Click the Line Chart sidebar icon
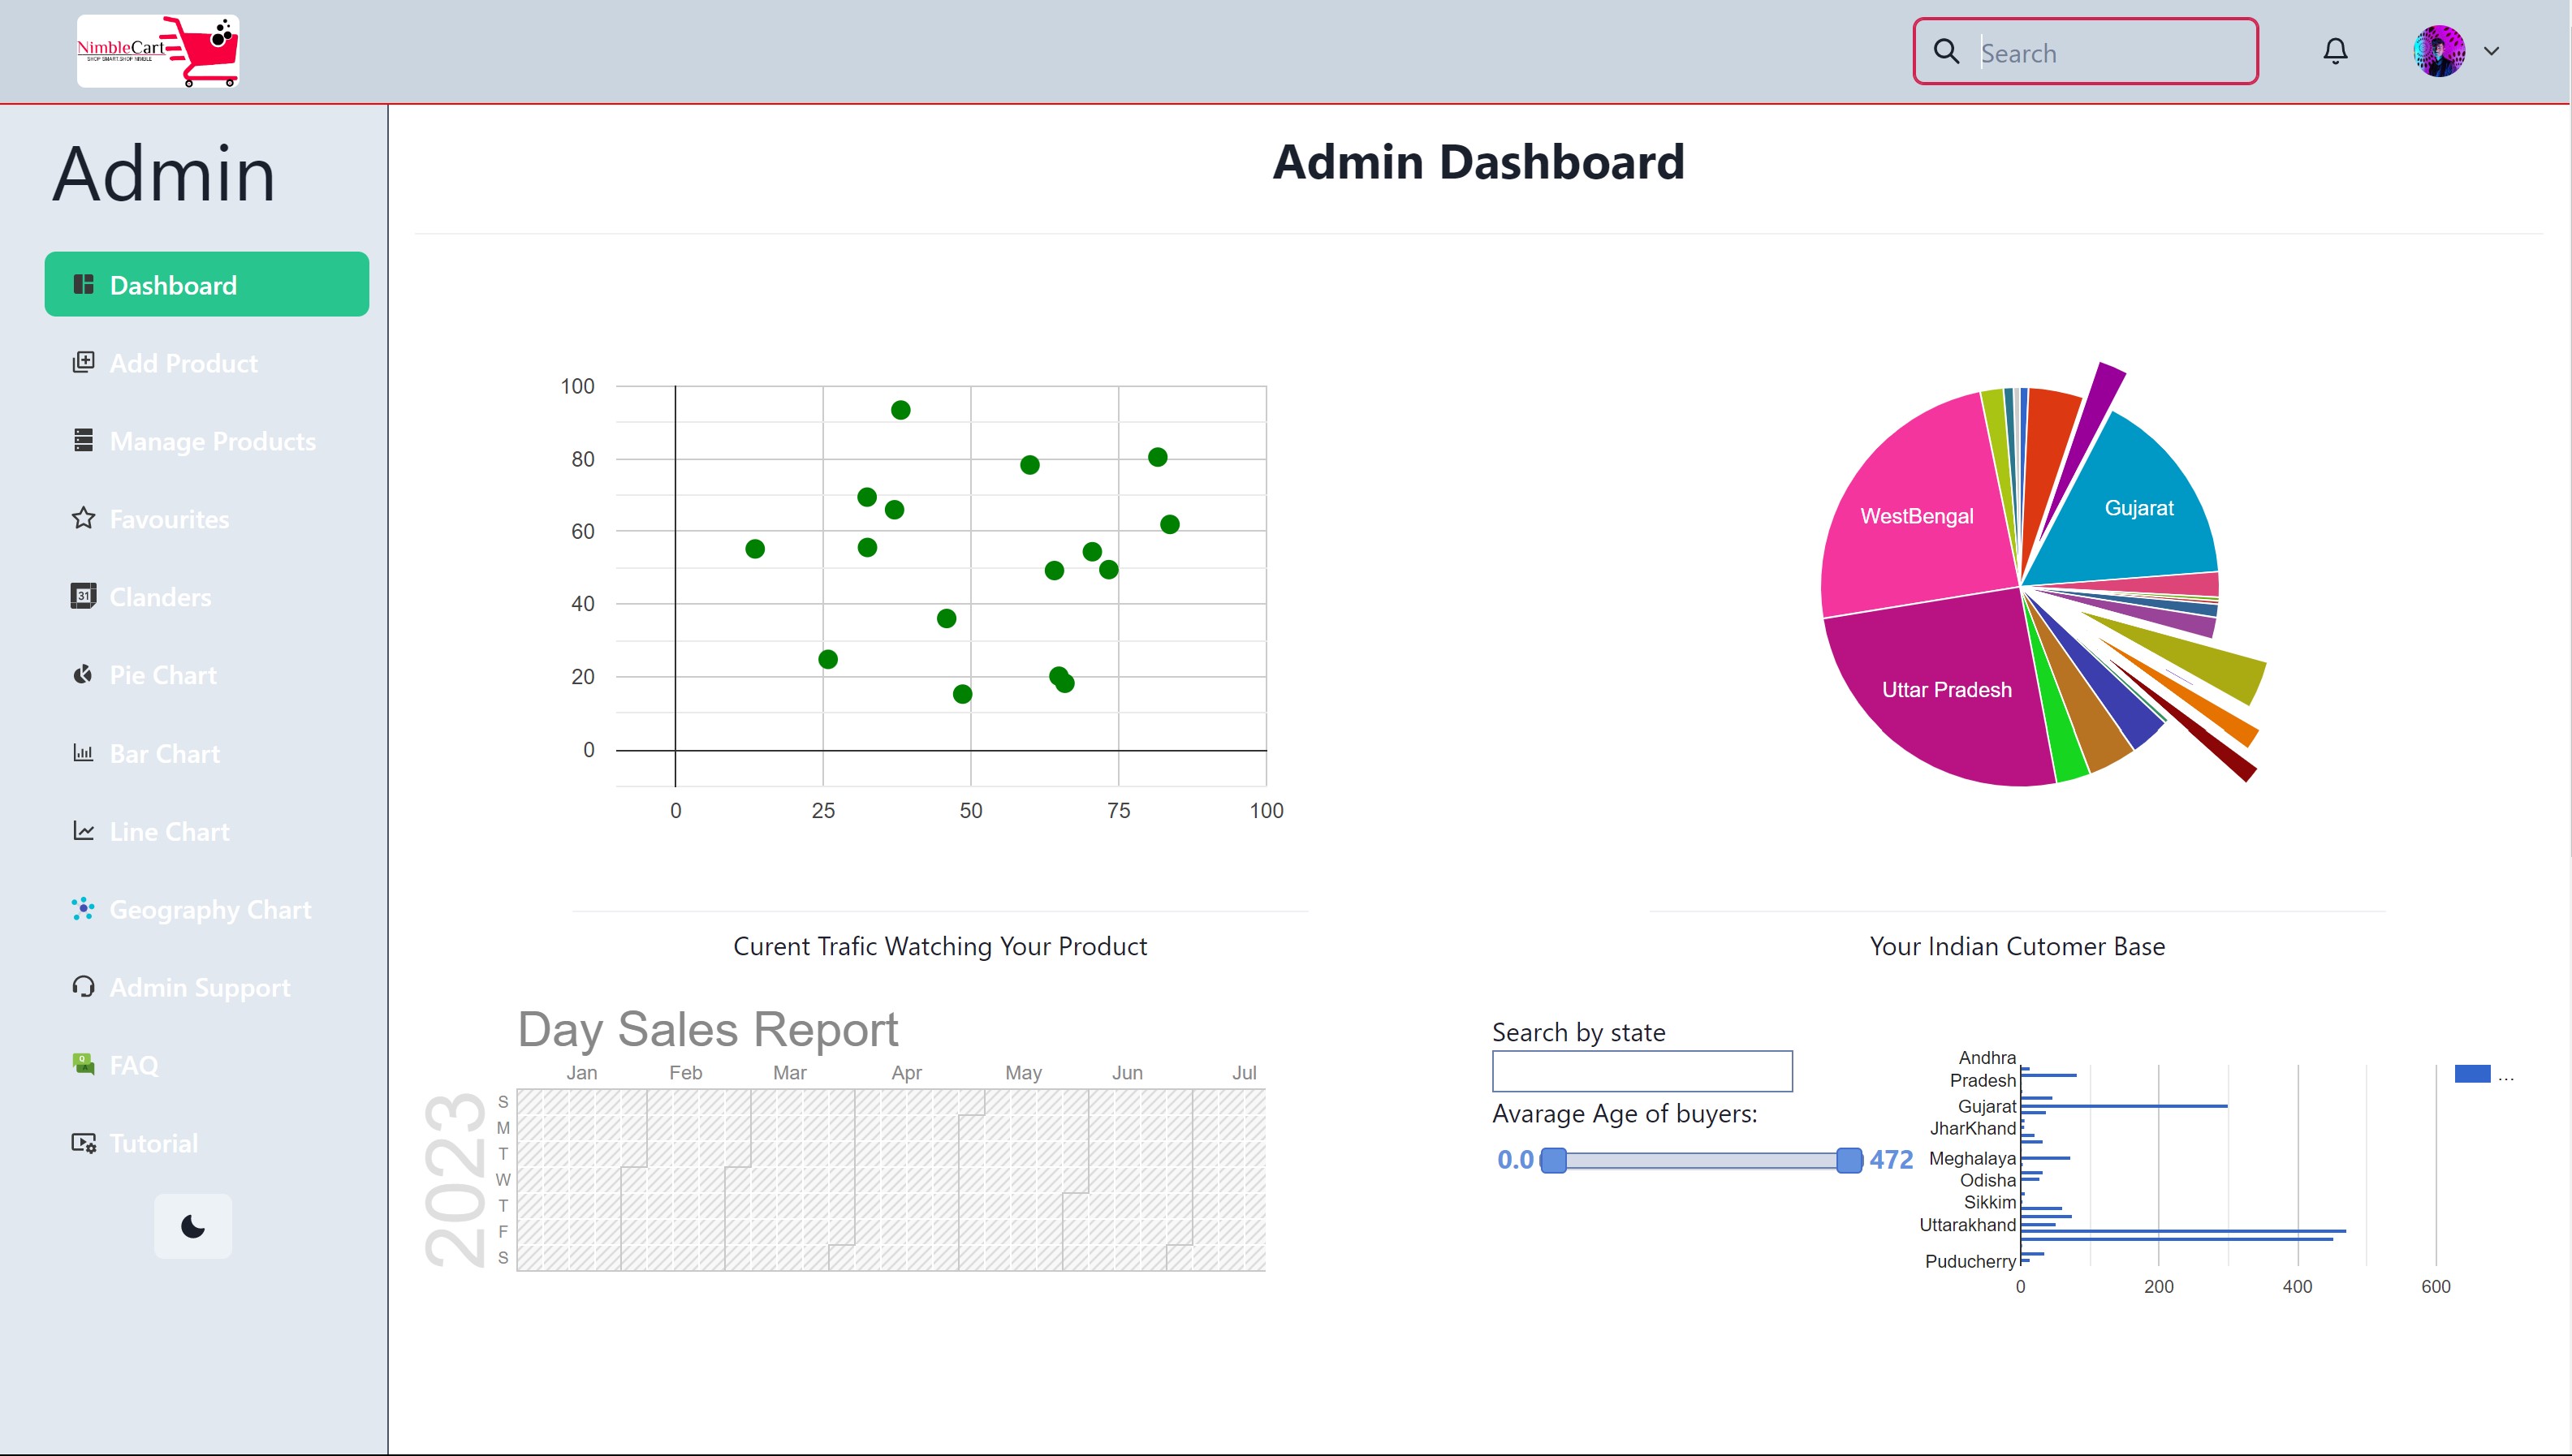This screenshot has width=2572, height=1456. 85,831
